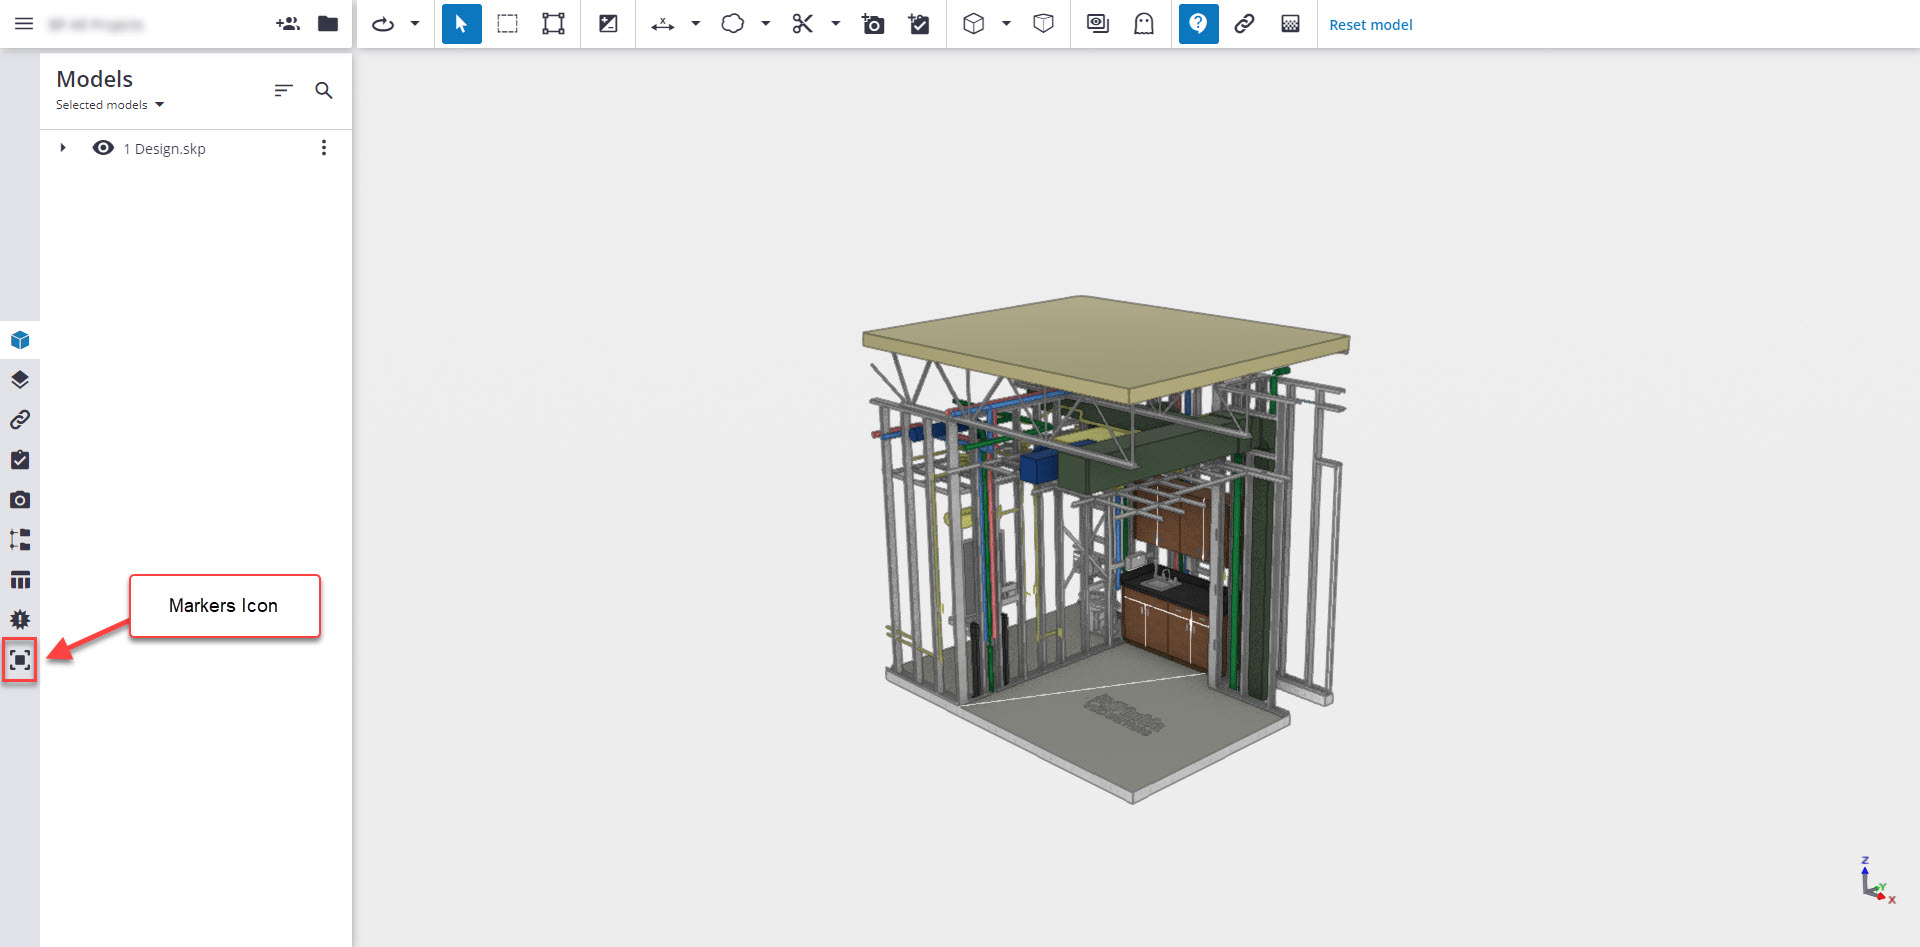Image resolution: width=1920 pixels, height=947 pixels.
Task: Click the ghost mode icon in toolbar
Action: [1144, 24]
